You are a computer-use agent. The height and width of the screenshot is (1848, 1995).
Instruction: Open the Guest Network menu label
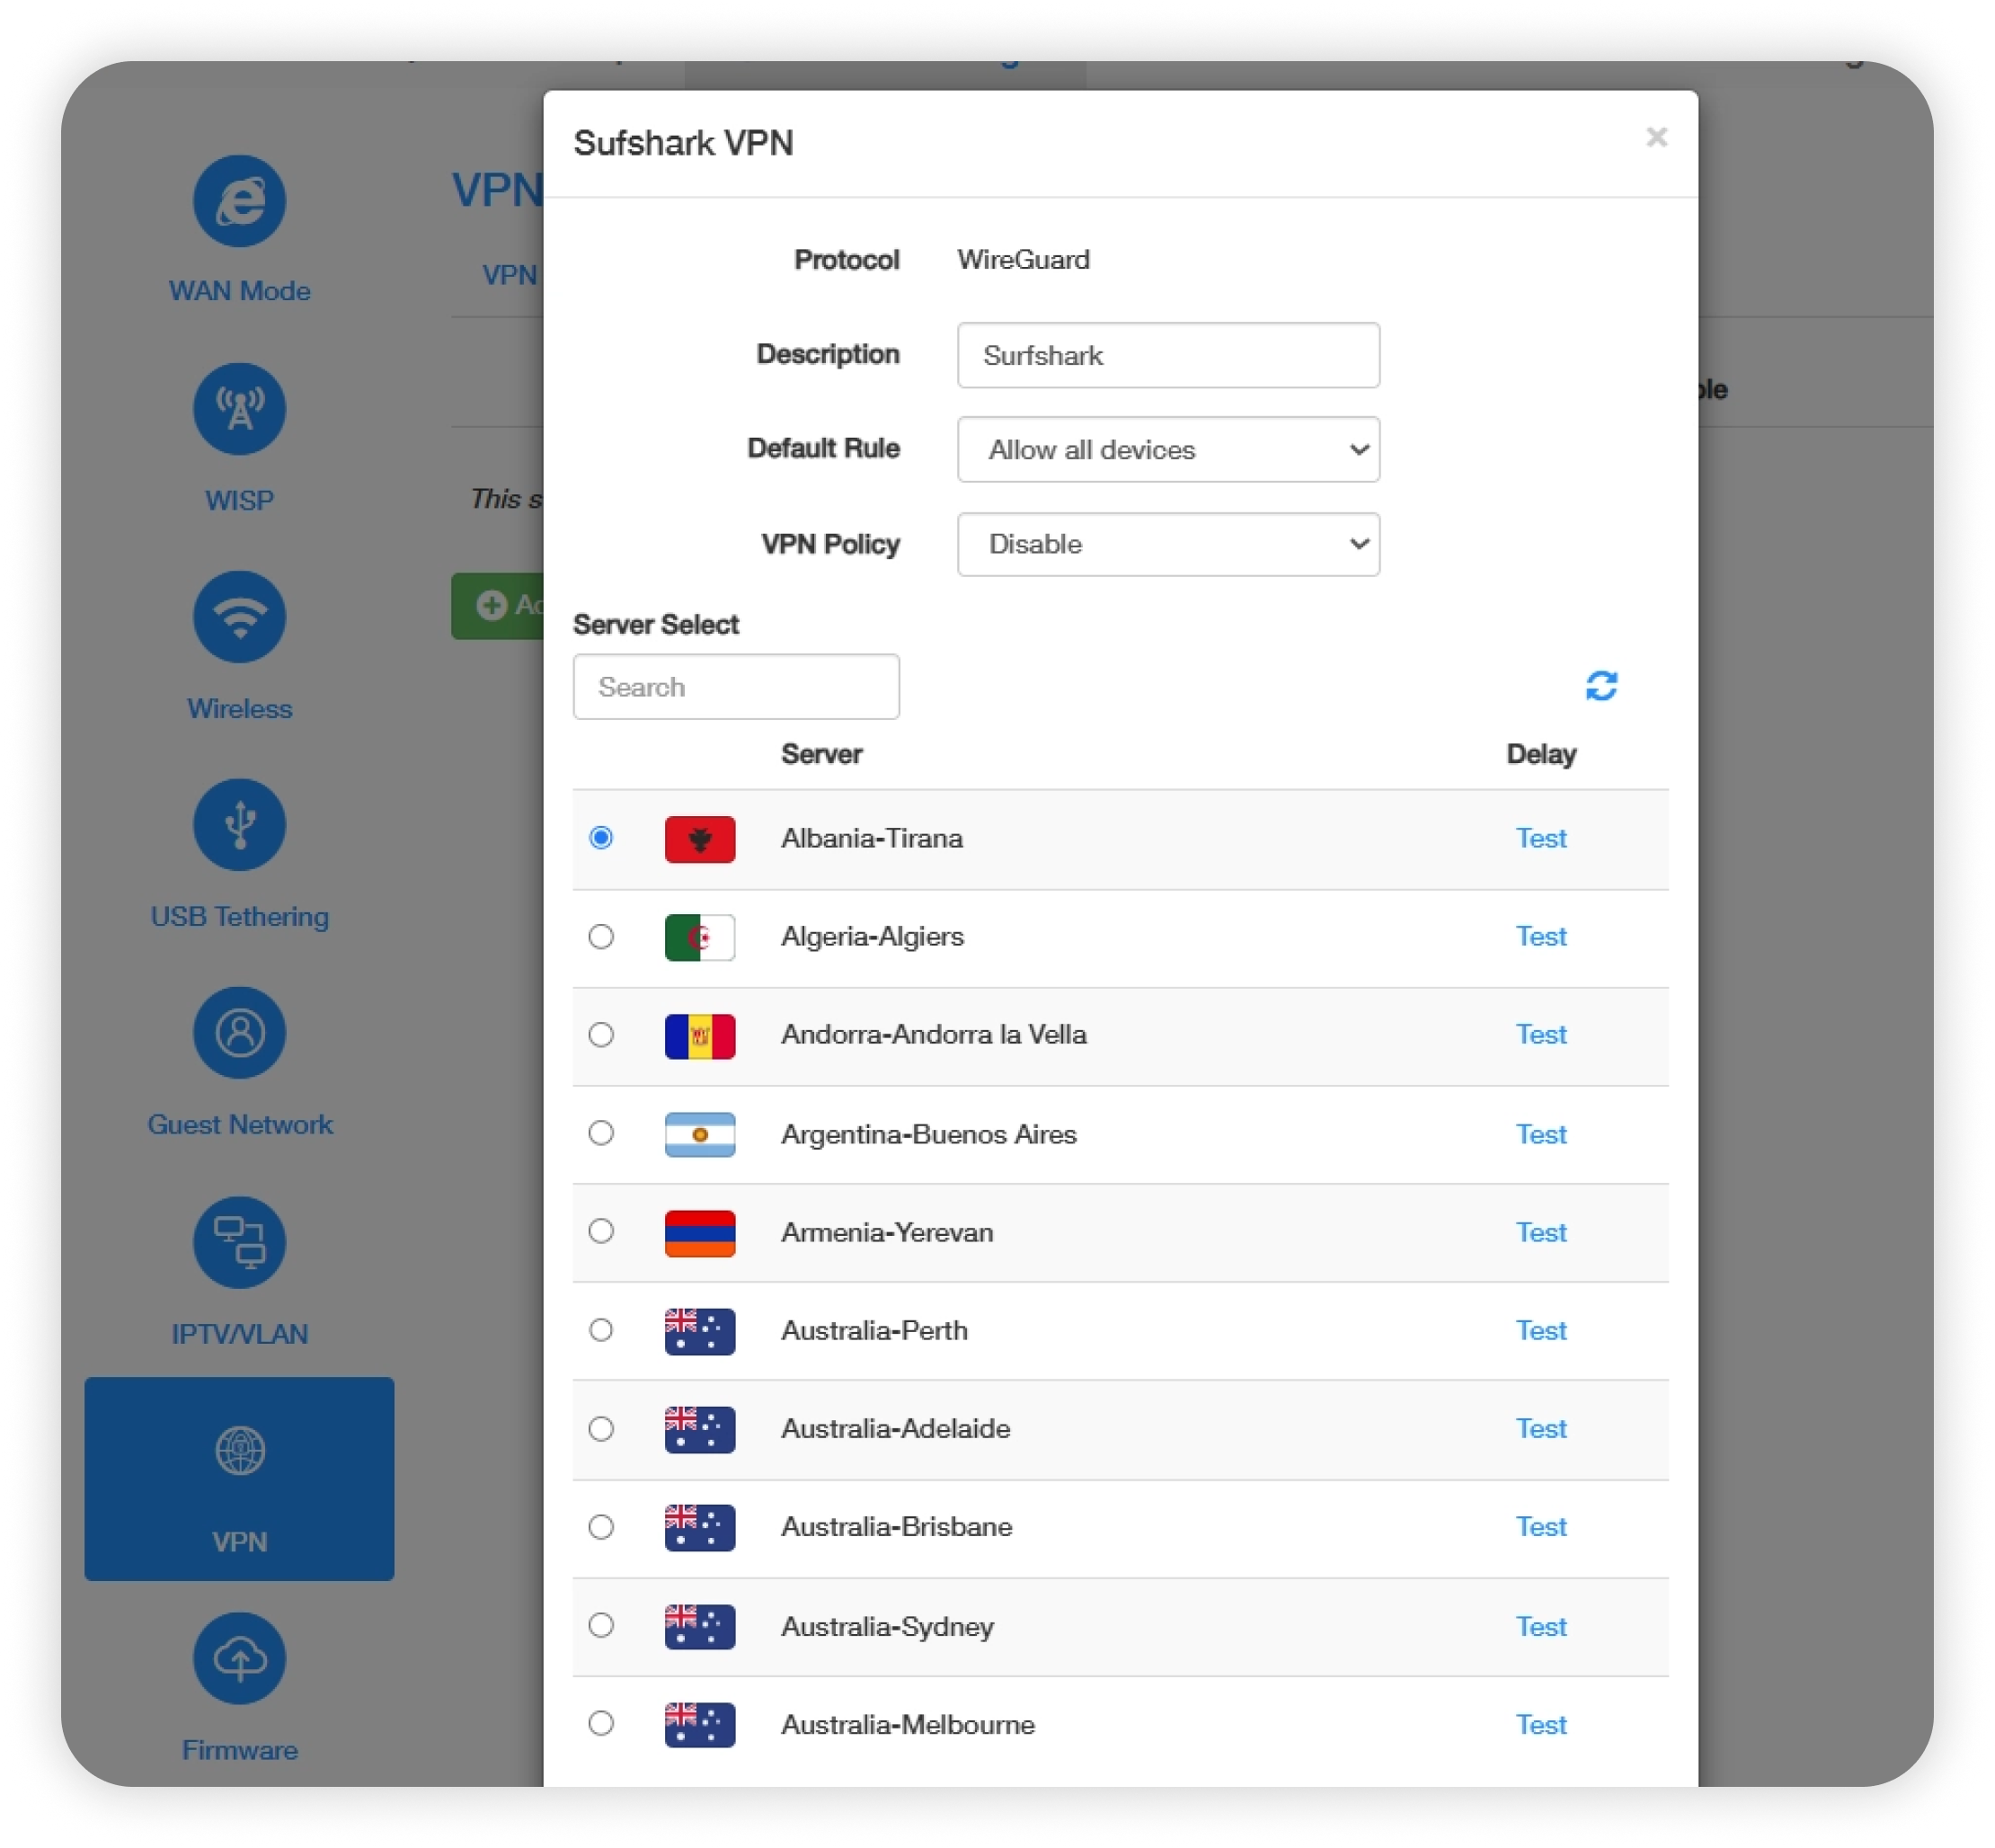240,1124
